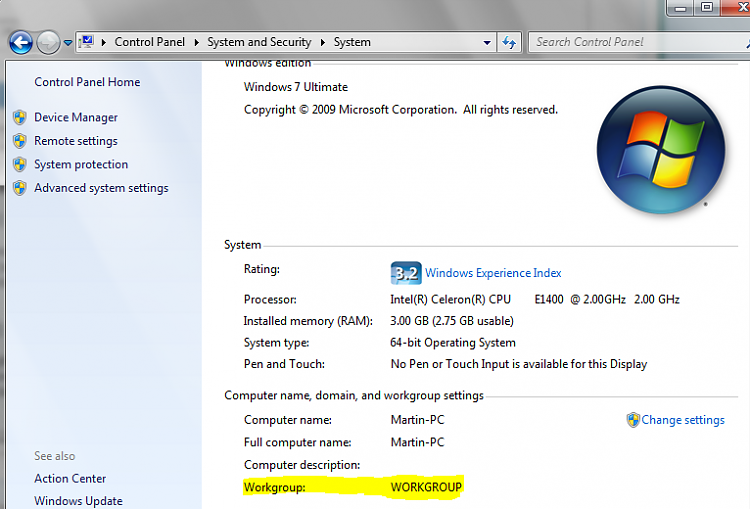
Task: Open System protection
Action: [x=81, y=165]
